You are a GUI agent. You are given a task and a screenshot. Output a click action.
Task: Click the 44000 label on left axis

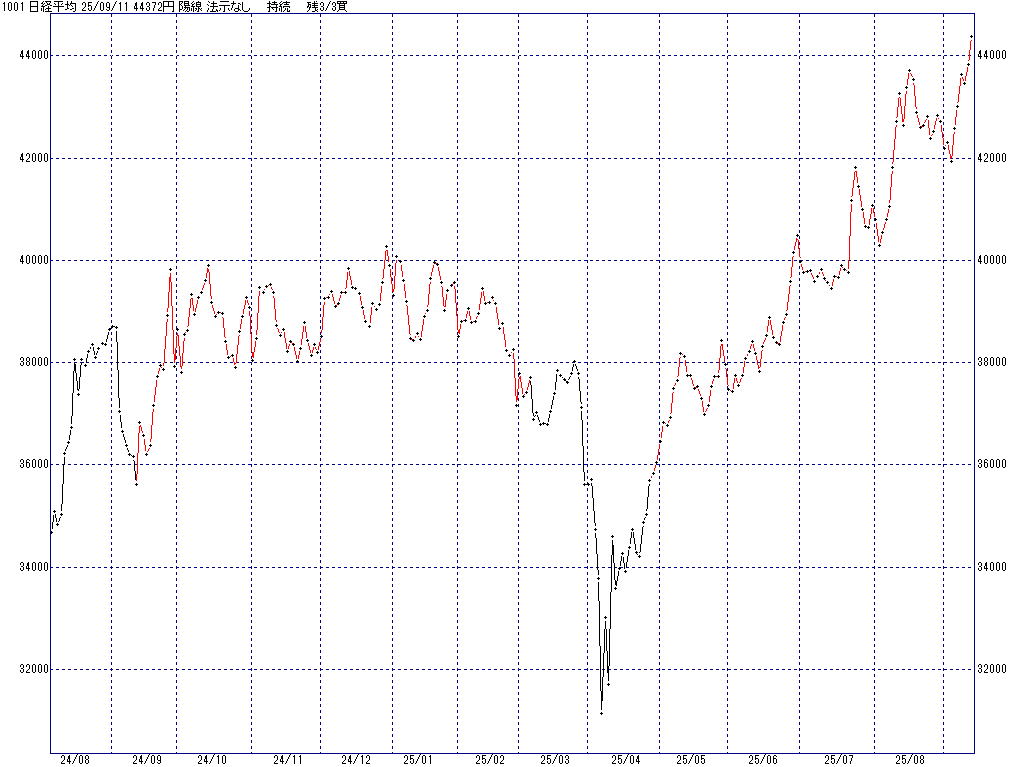[25, 56]
